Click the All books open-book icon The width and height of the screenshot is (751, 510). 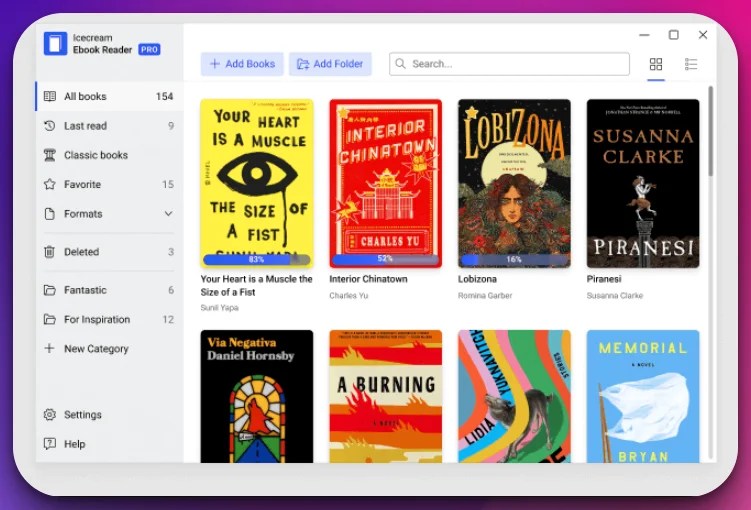[49, 96]
